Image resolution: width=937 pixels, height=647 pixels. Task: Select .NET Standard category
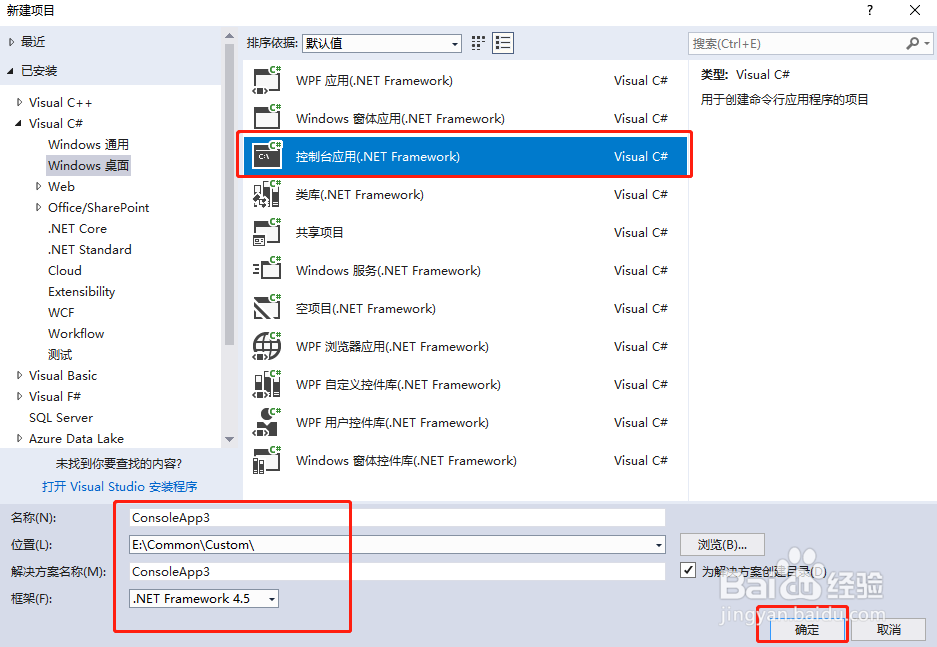pyautogui.click(x=90, y=250)
